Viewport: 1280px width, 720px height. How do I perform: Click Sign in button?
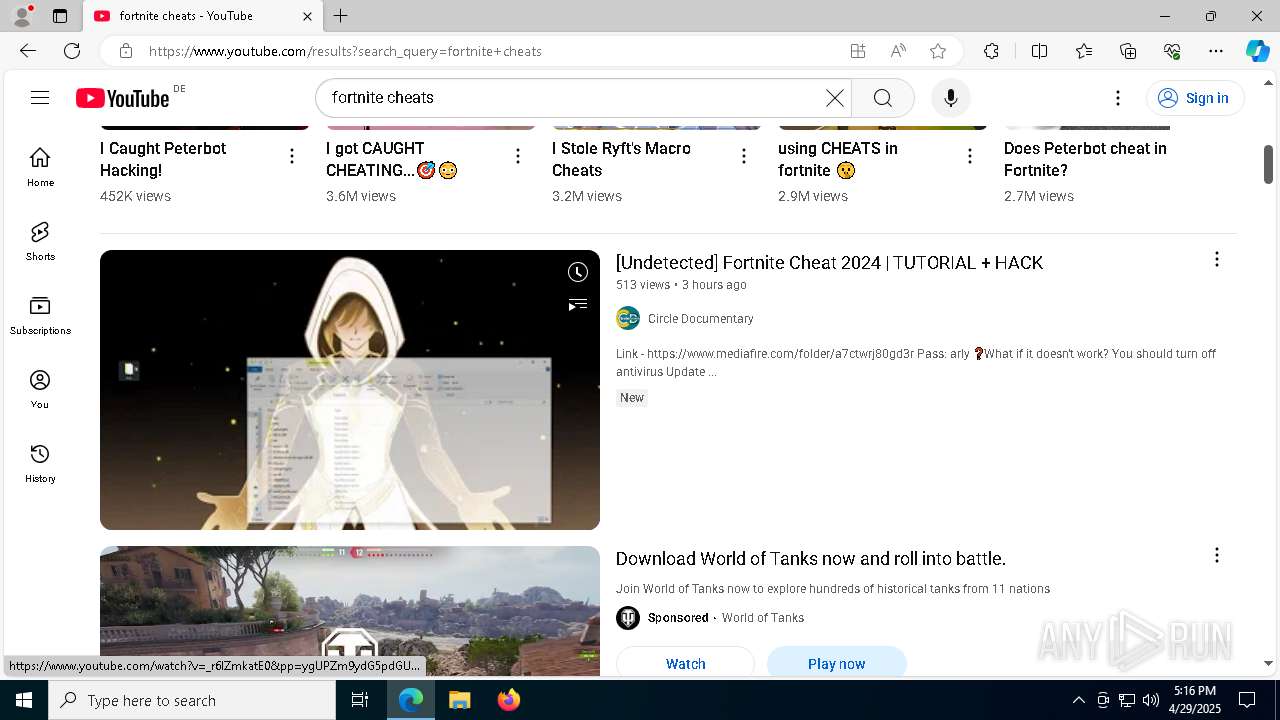1194,98
